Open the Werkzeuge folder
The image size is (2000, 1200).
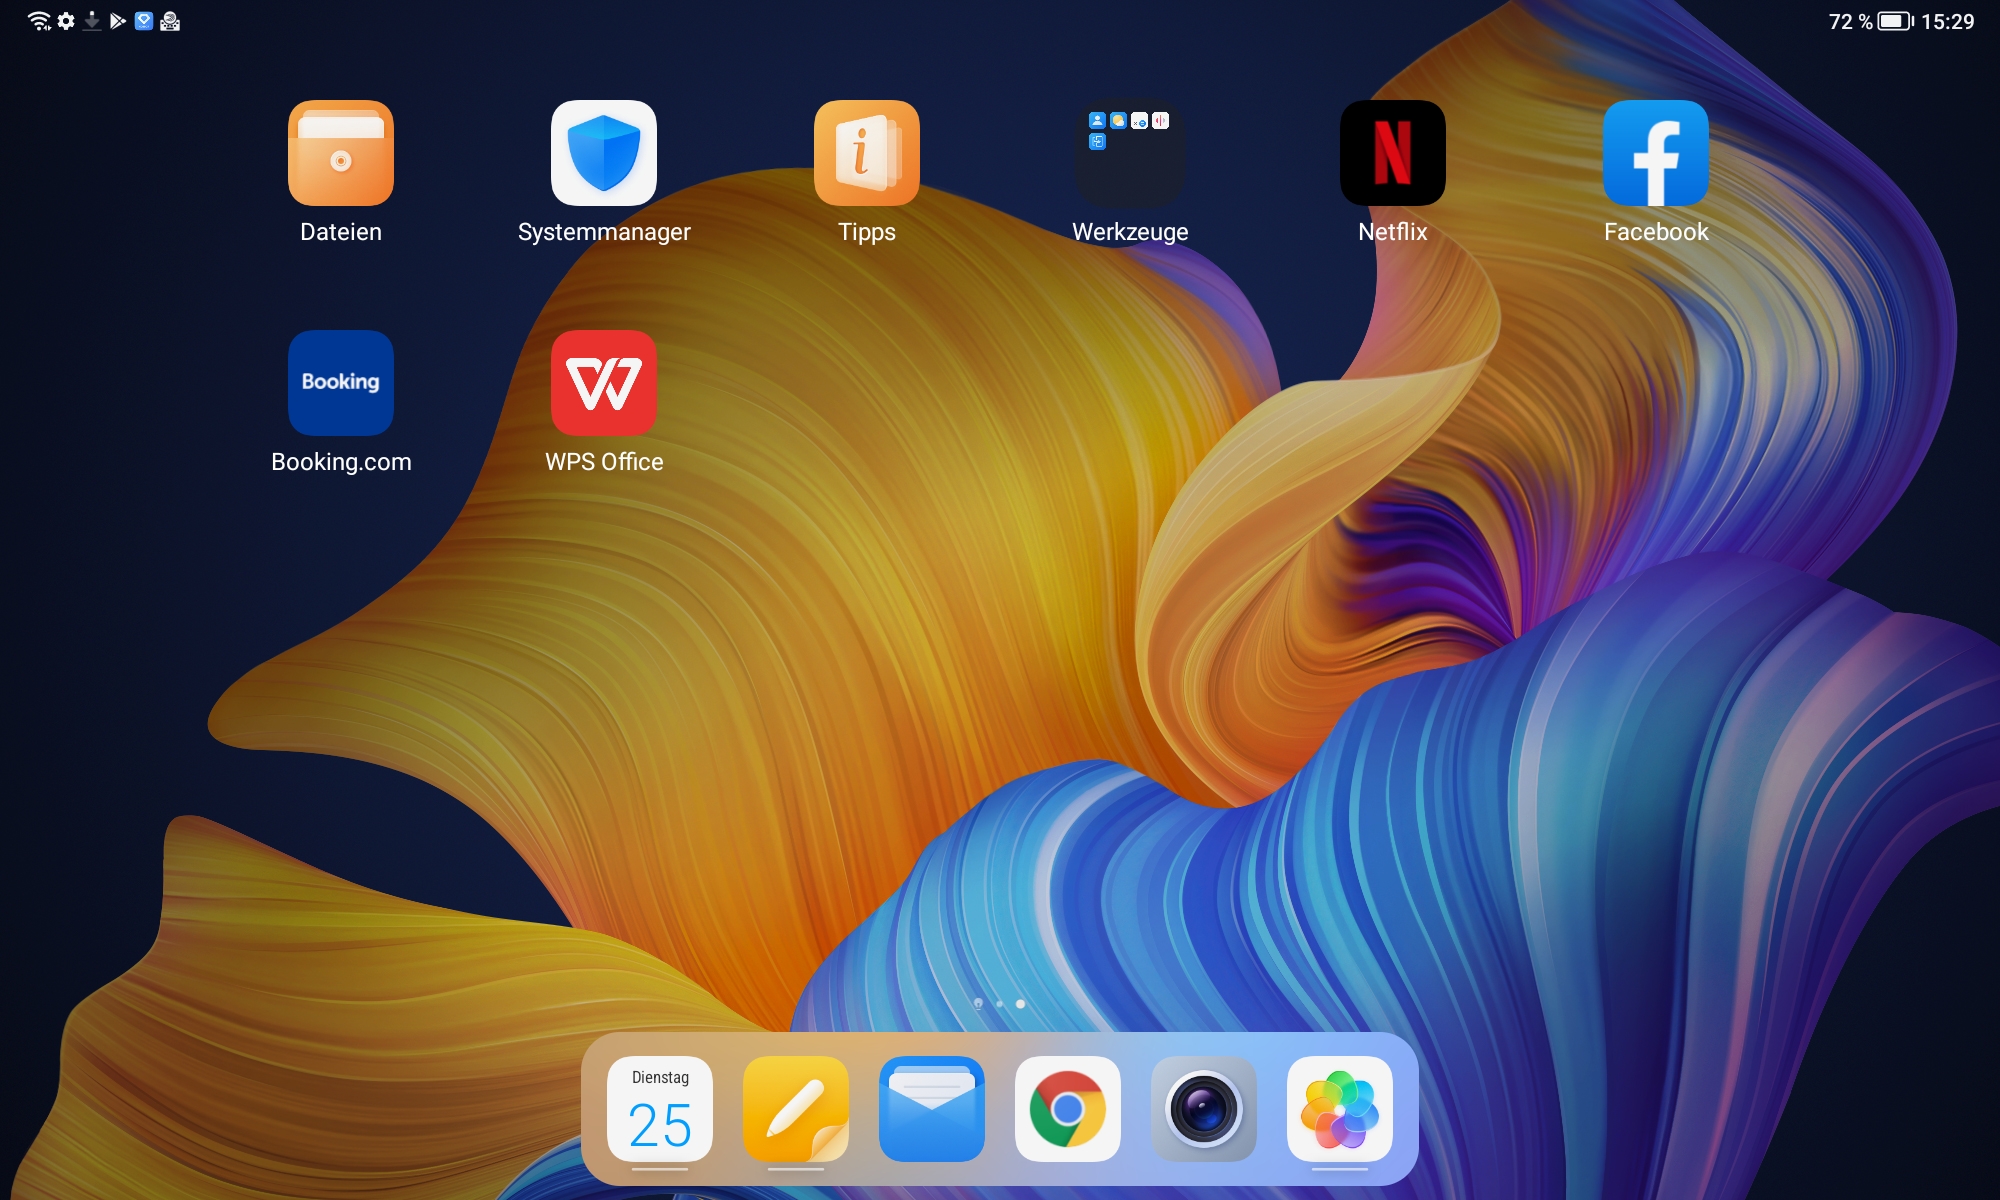(1130, 153)
